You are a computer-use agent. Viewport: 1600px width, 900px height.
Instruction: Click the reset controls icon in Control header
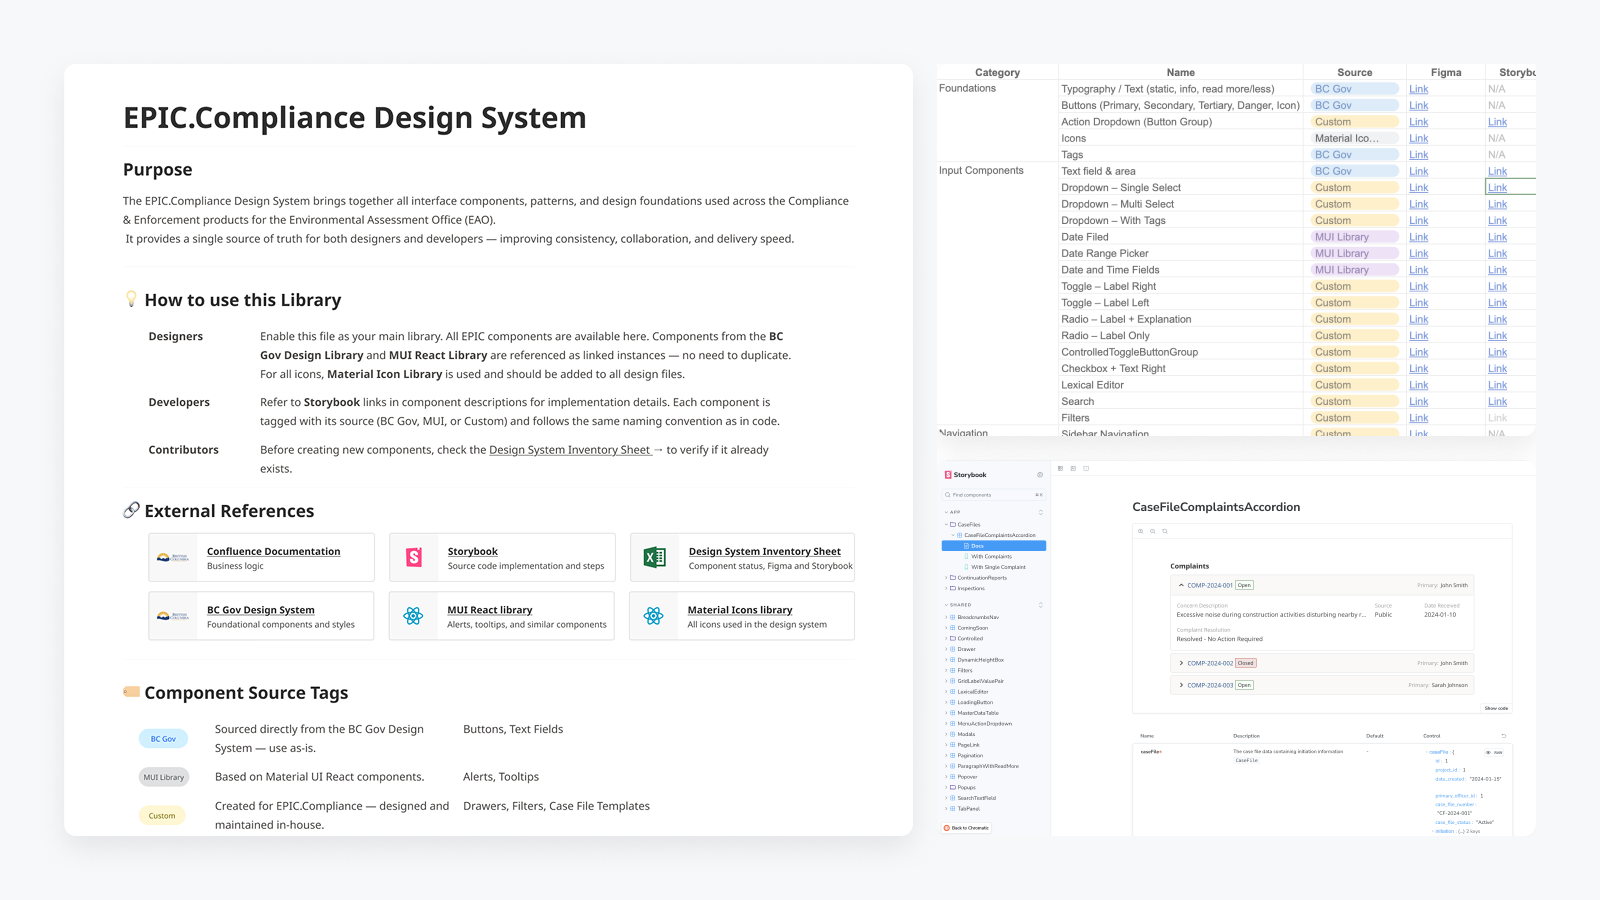[x=1503, y=736]
